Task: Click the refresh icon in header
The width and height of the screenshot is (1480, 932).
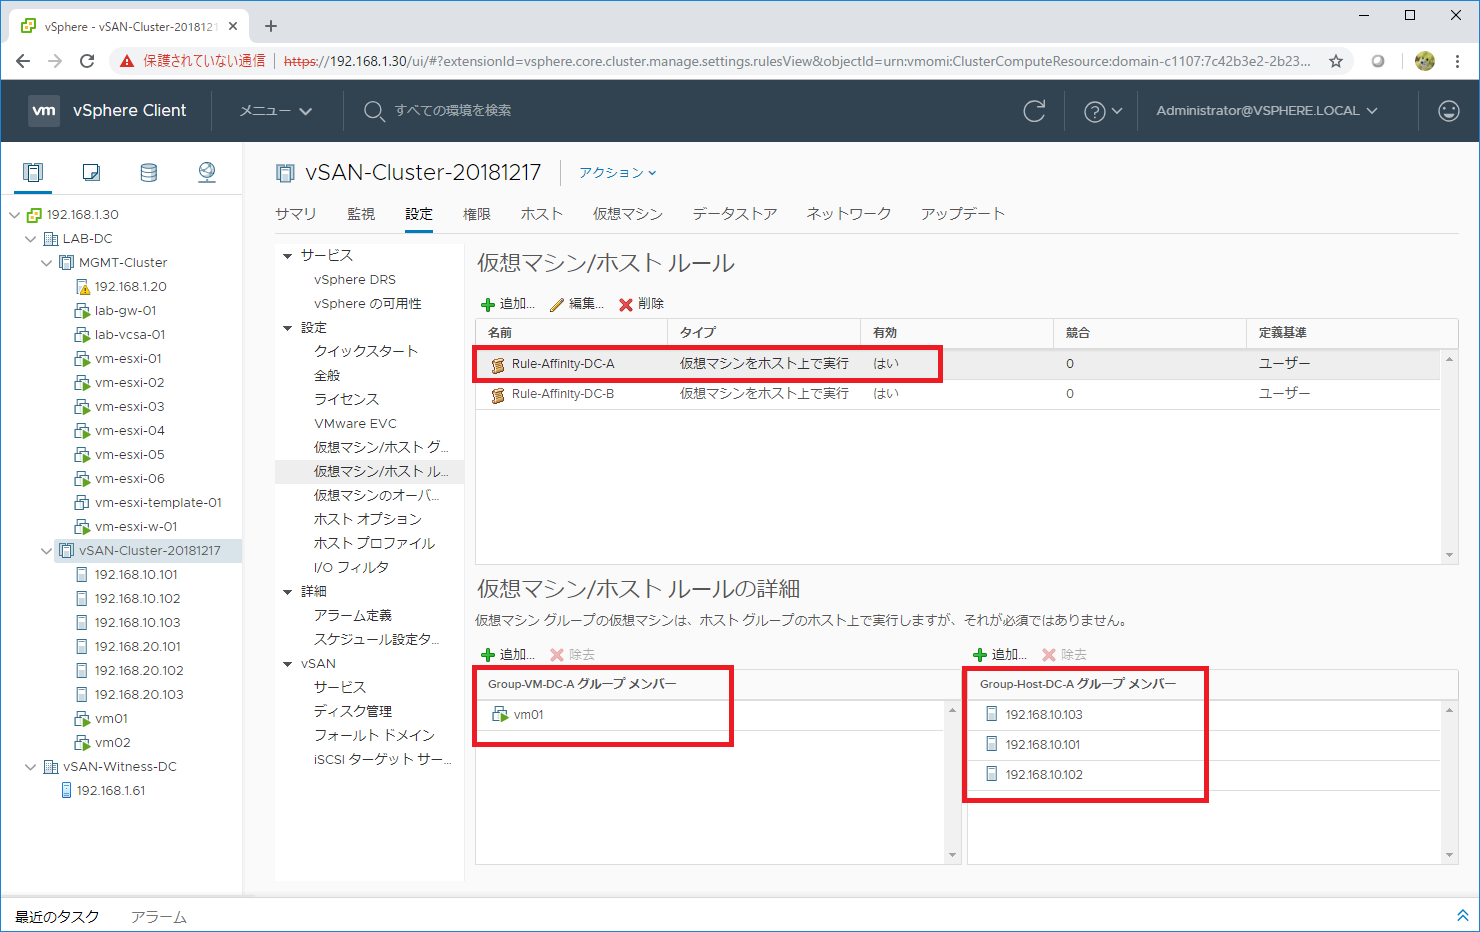Action: (x=1034, y=111)
